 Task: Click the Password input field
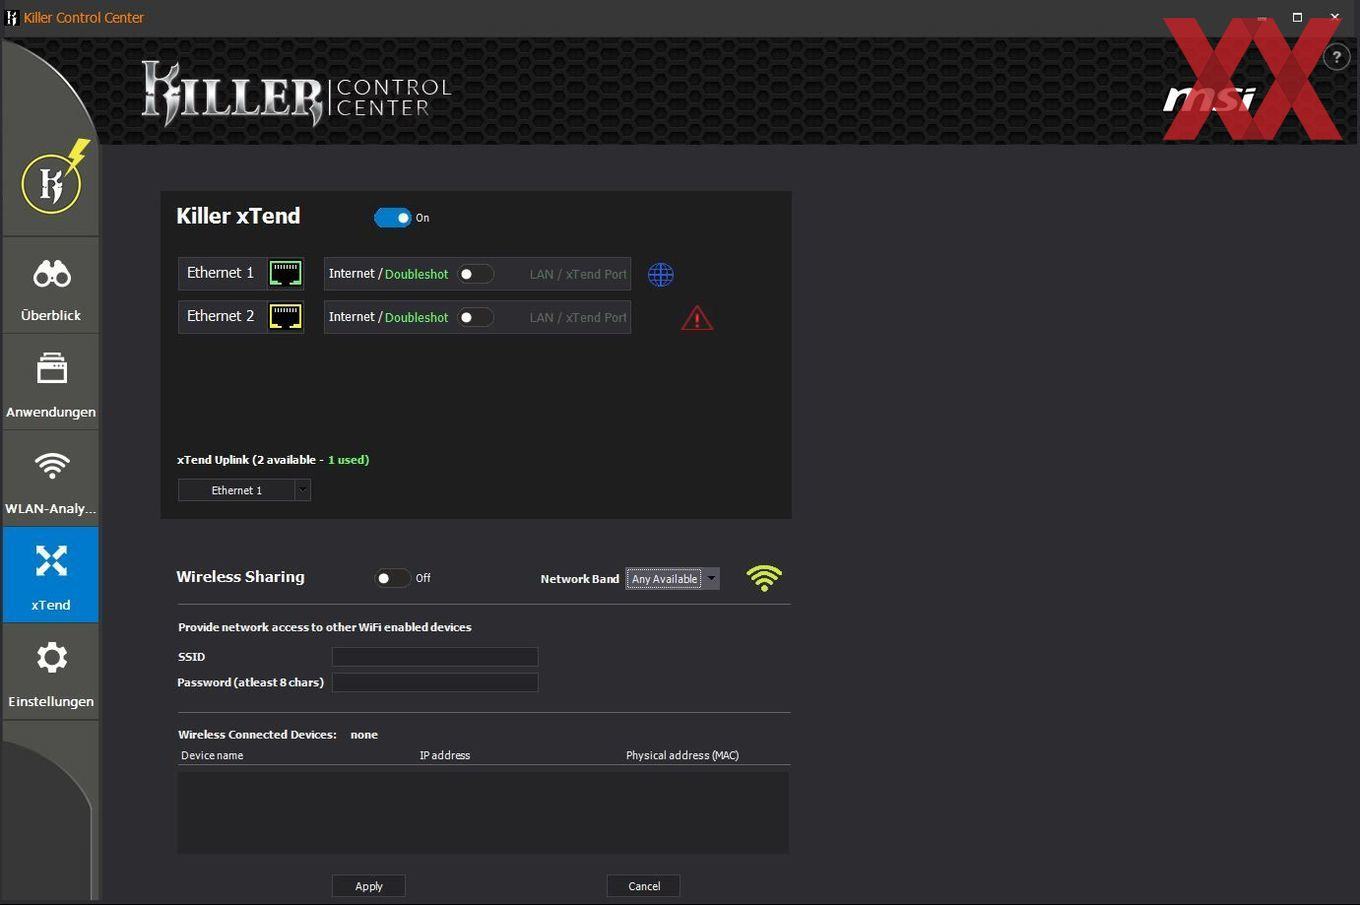click(435, 682)
